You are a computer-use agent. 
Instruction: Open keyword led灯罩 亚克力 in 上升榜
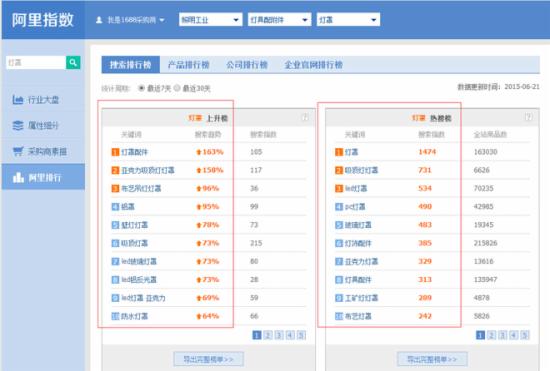click(143, 298)
